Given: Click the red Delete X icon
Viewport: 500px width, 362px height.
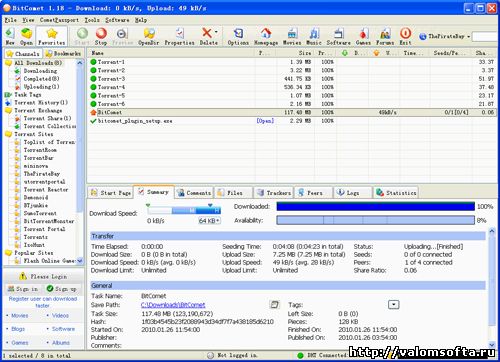Looking at the screenshot, I should pyautogui.click(x=207, y=32).
